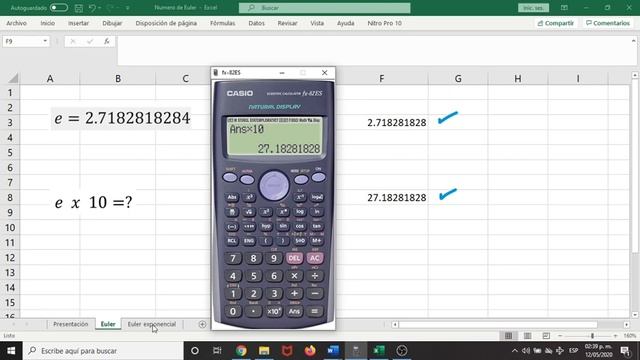Toggle the Autoguardado switch

coord(59,8)
